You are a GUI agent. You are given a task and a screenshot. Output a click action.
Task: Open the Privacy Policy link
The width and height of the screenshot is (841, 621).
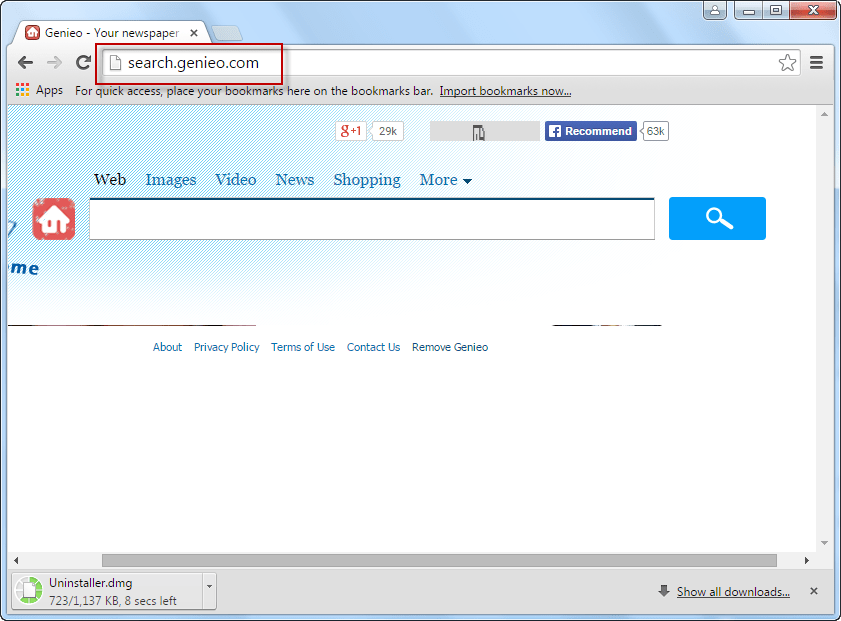(226, 347)
